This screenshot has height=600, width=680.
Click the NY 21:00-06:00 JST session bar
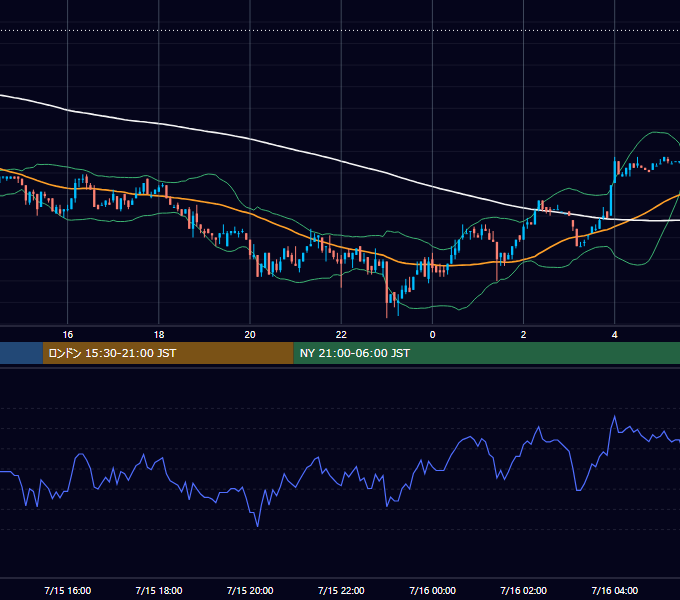[x=487, y=353]
